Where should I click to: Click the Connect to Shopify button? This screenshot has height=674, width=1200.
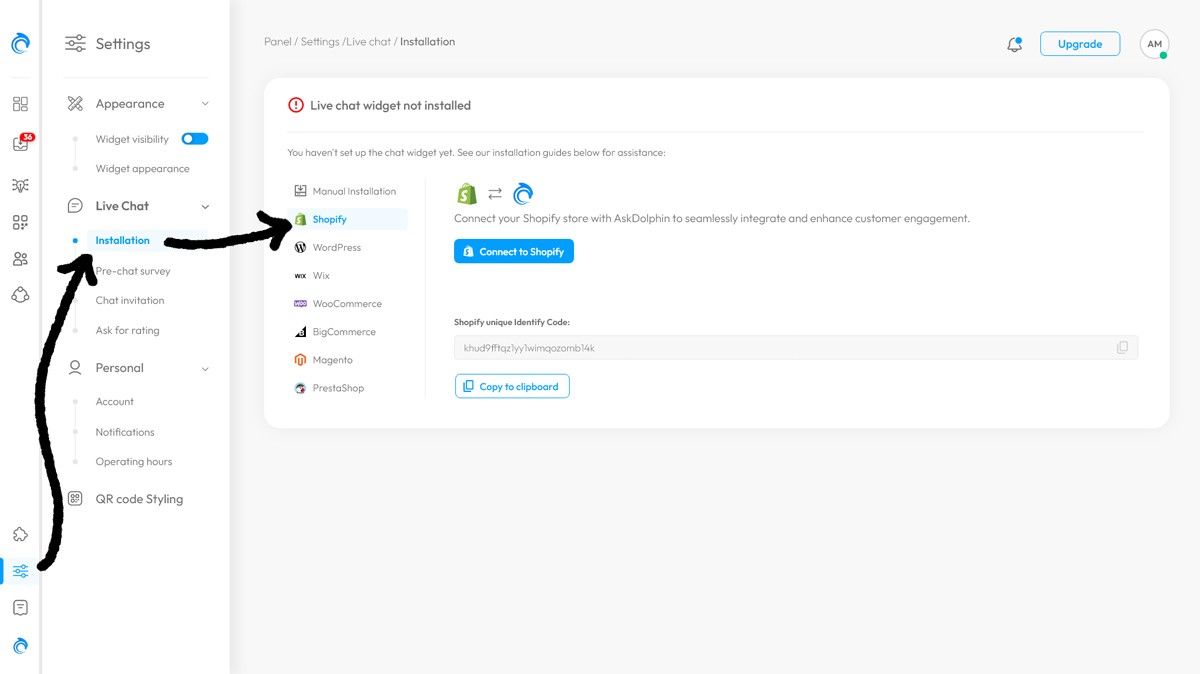tap(514, 251)
